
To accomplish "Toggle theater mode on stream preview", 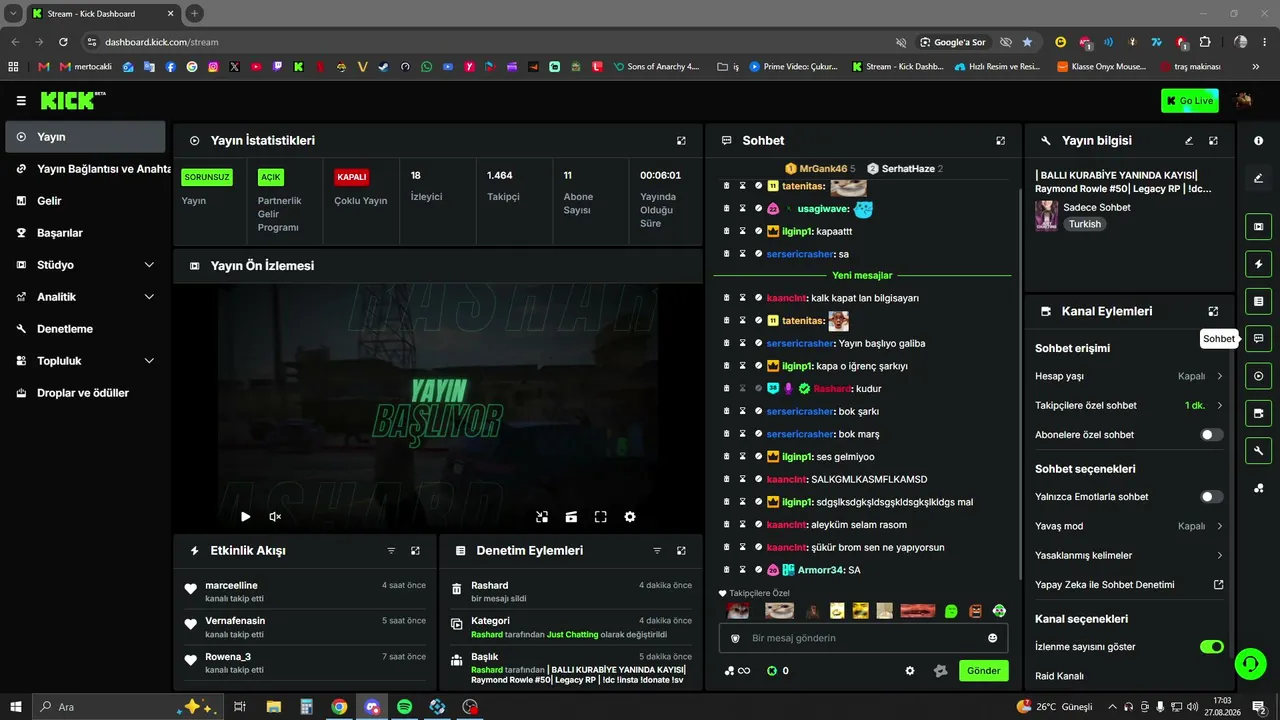I will coord(571,517).
